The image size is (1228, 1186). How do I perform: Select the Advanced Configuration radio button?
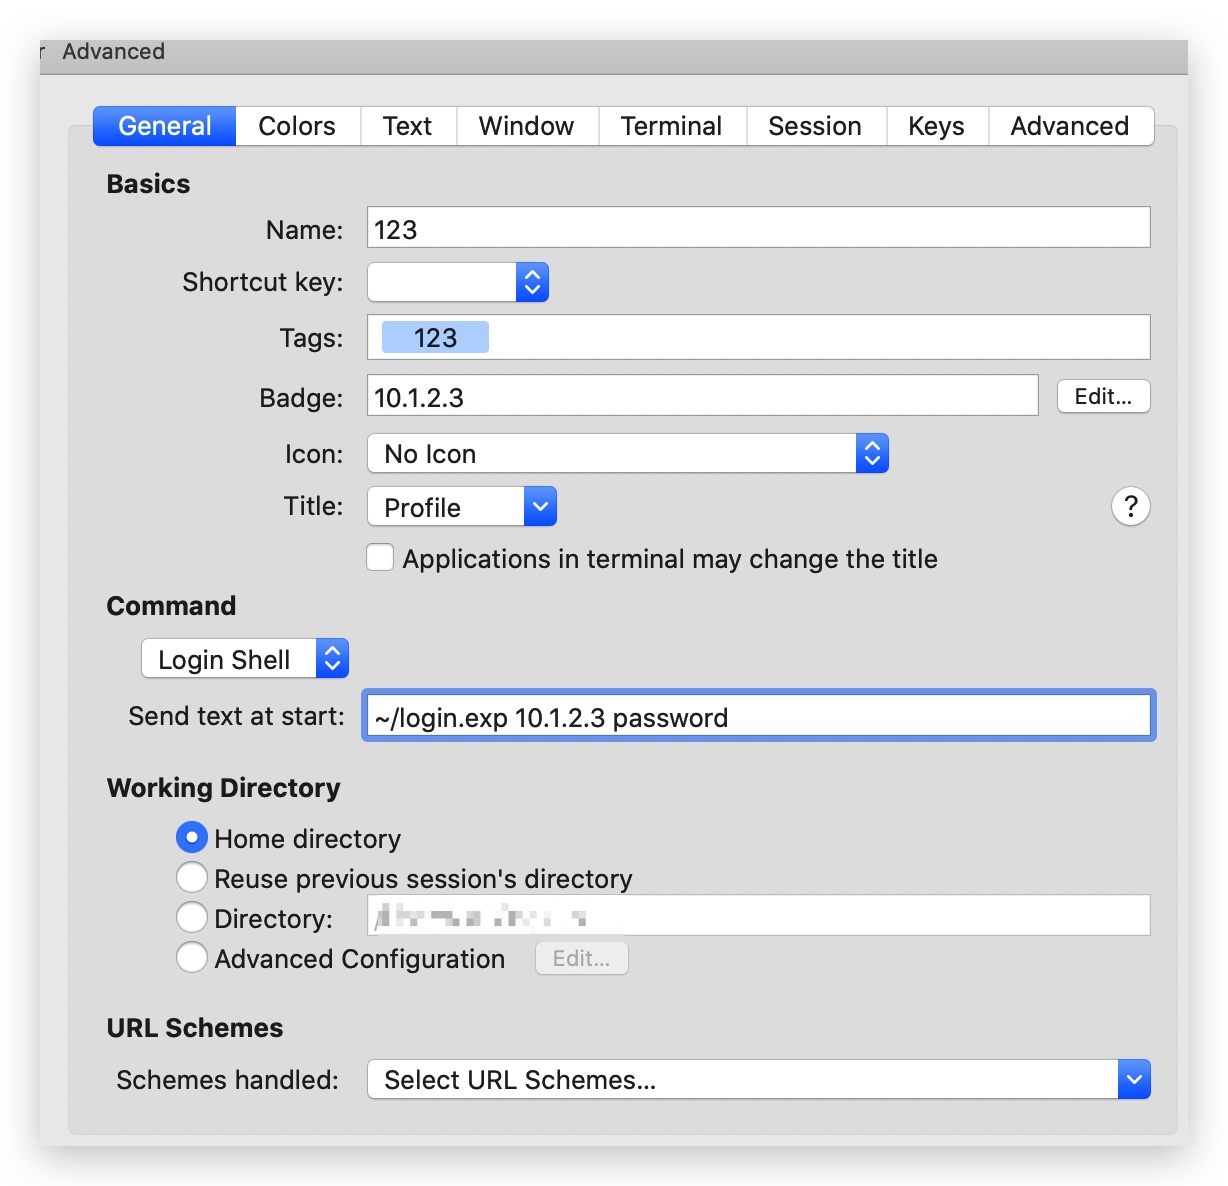coord(191,957)
